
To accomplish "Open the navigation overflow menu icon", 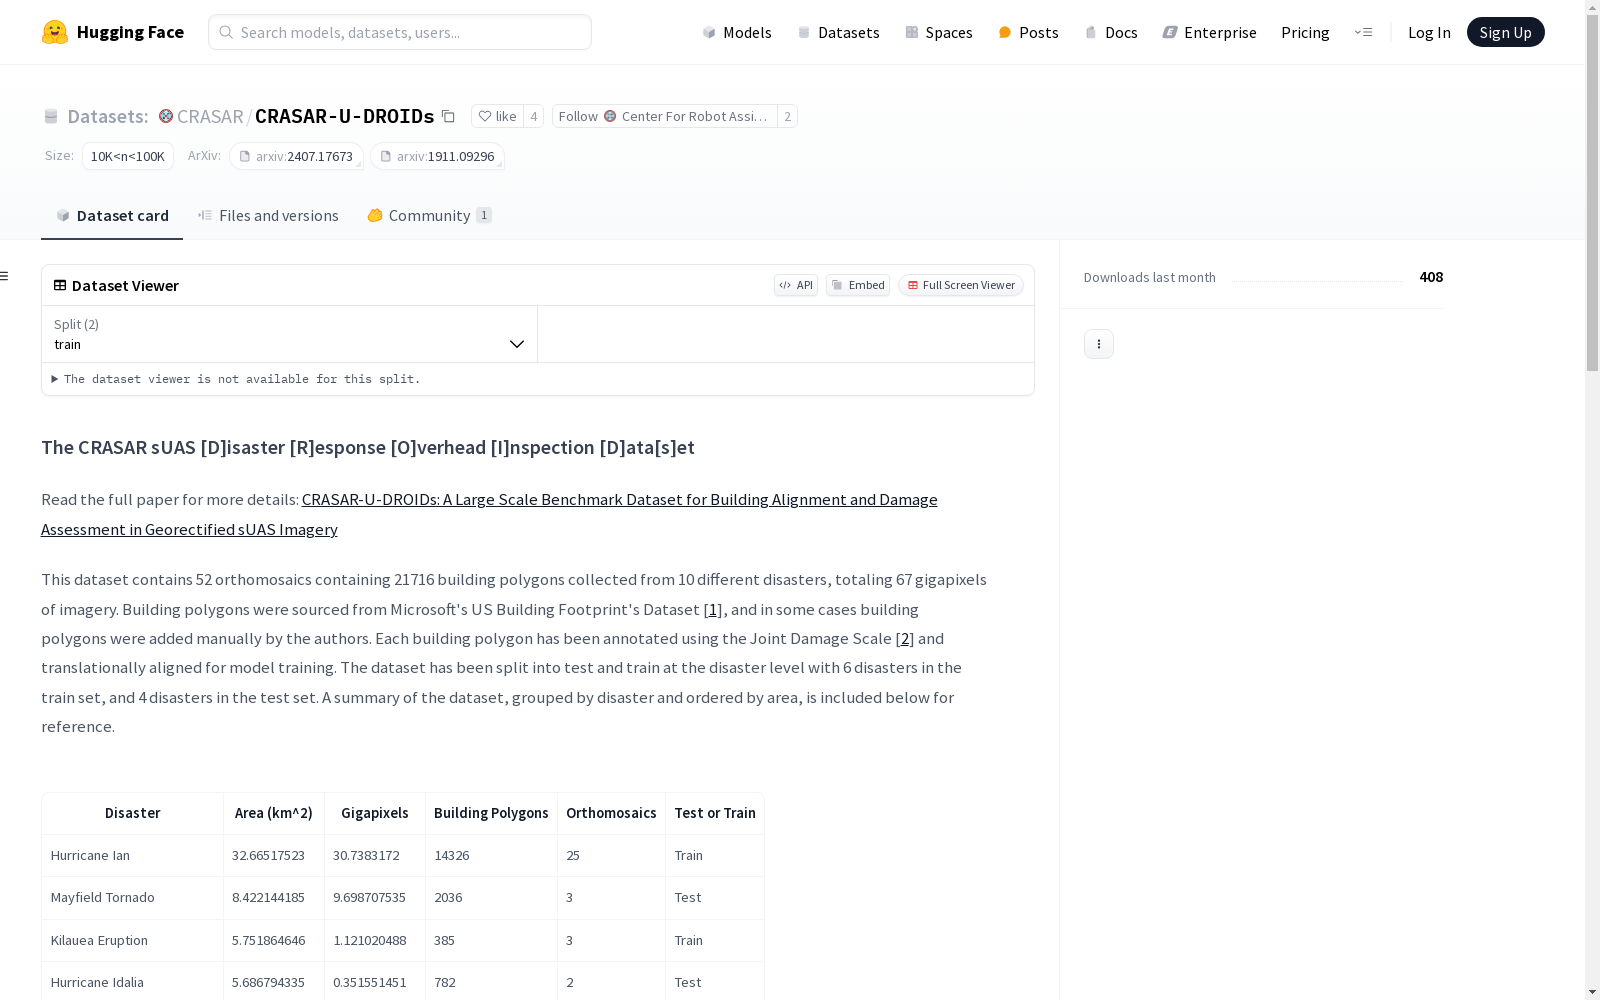I will [x=1363, y=32].
